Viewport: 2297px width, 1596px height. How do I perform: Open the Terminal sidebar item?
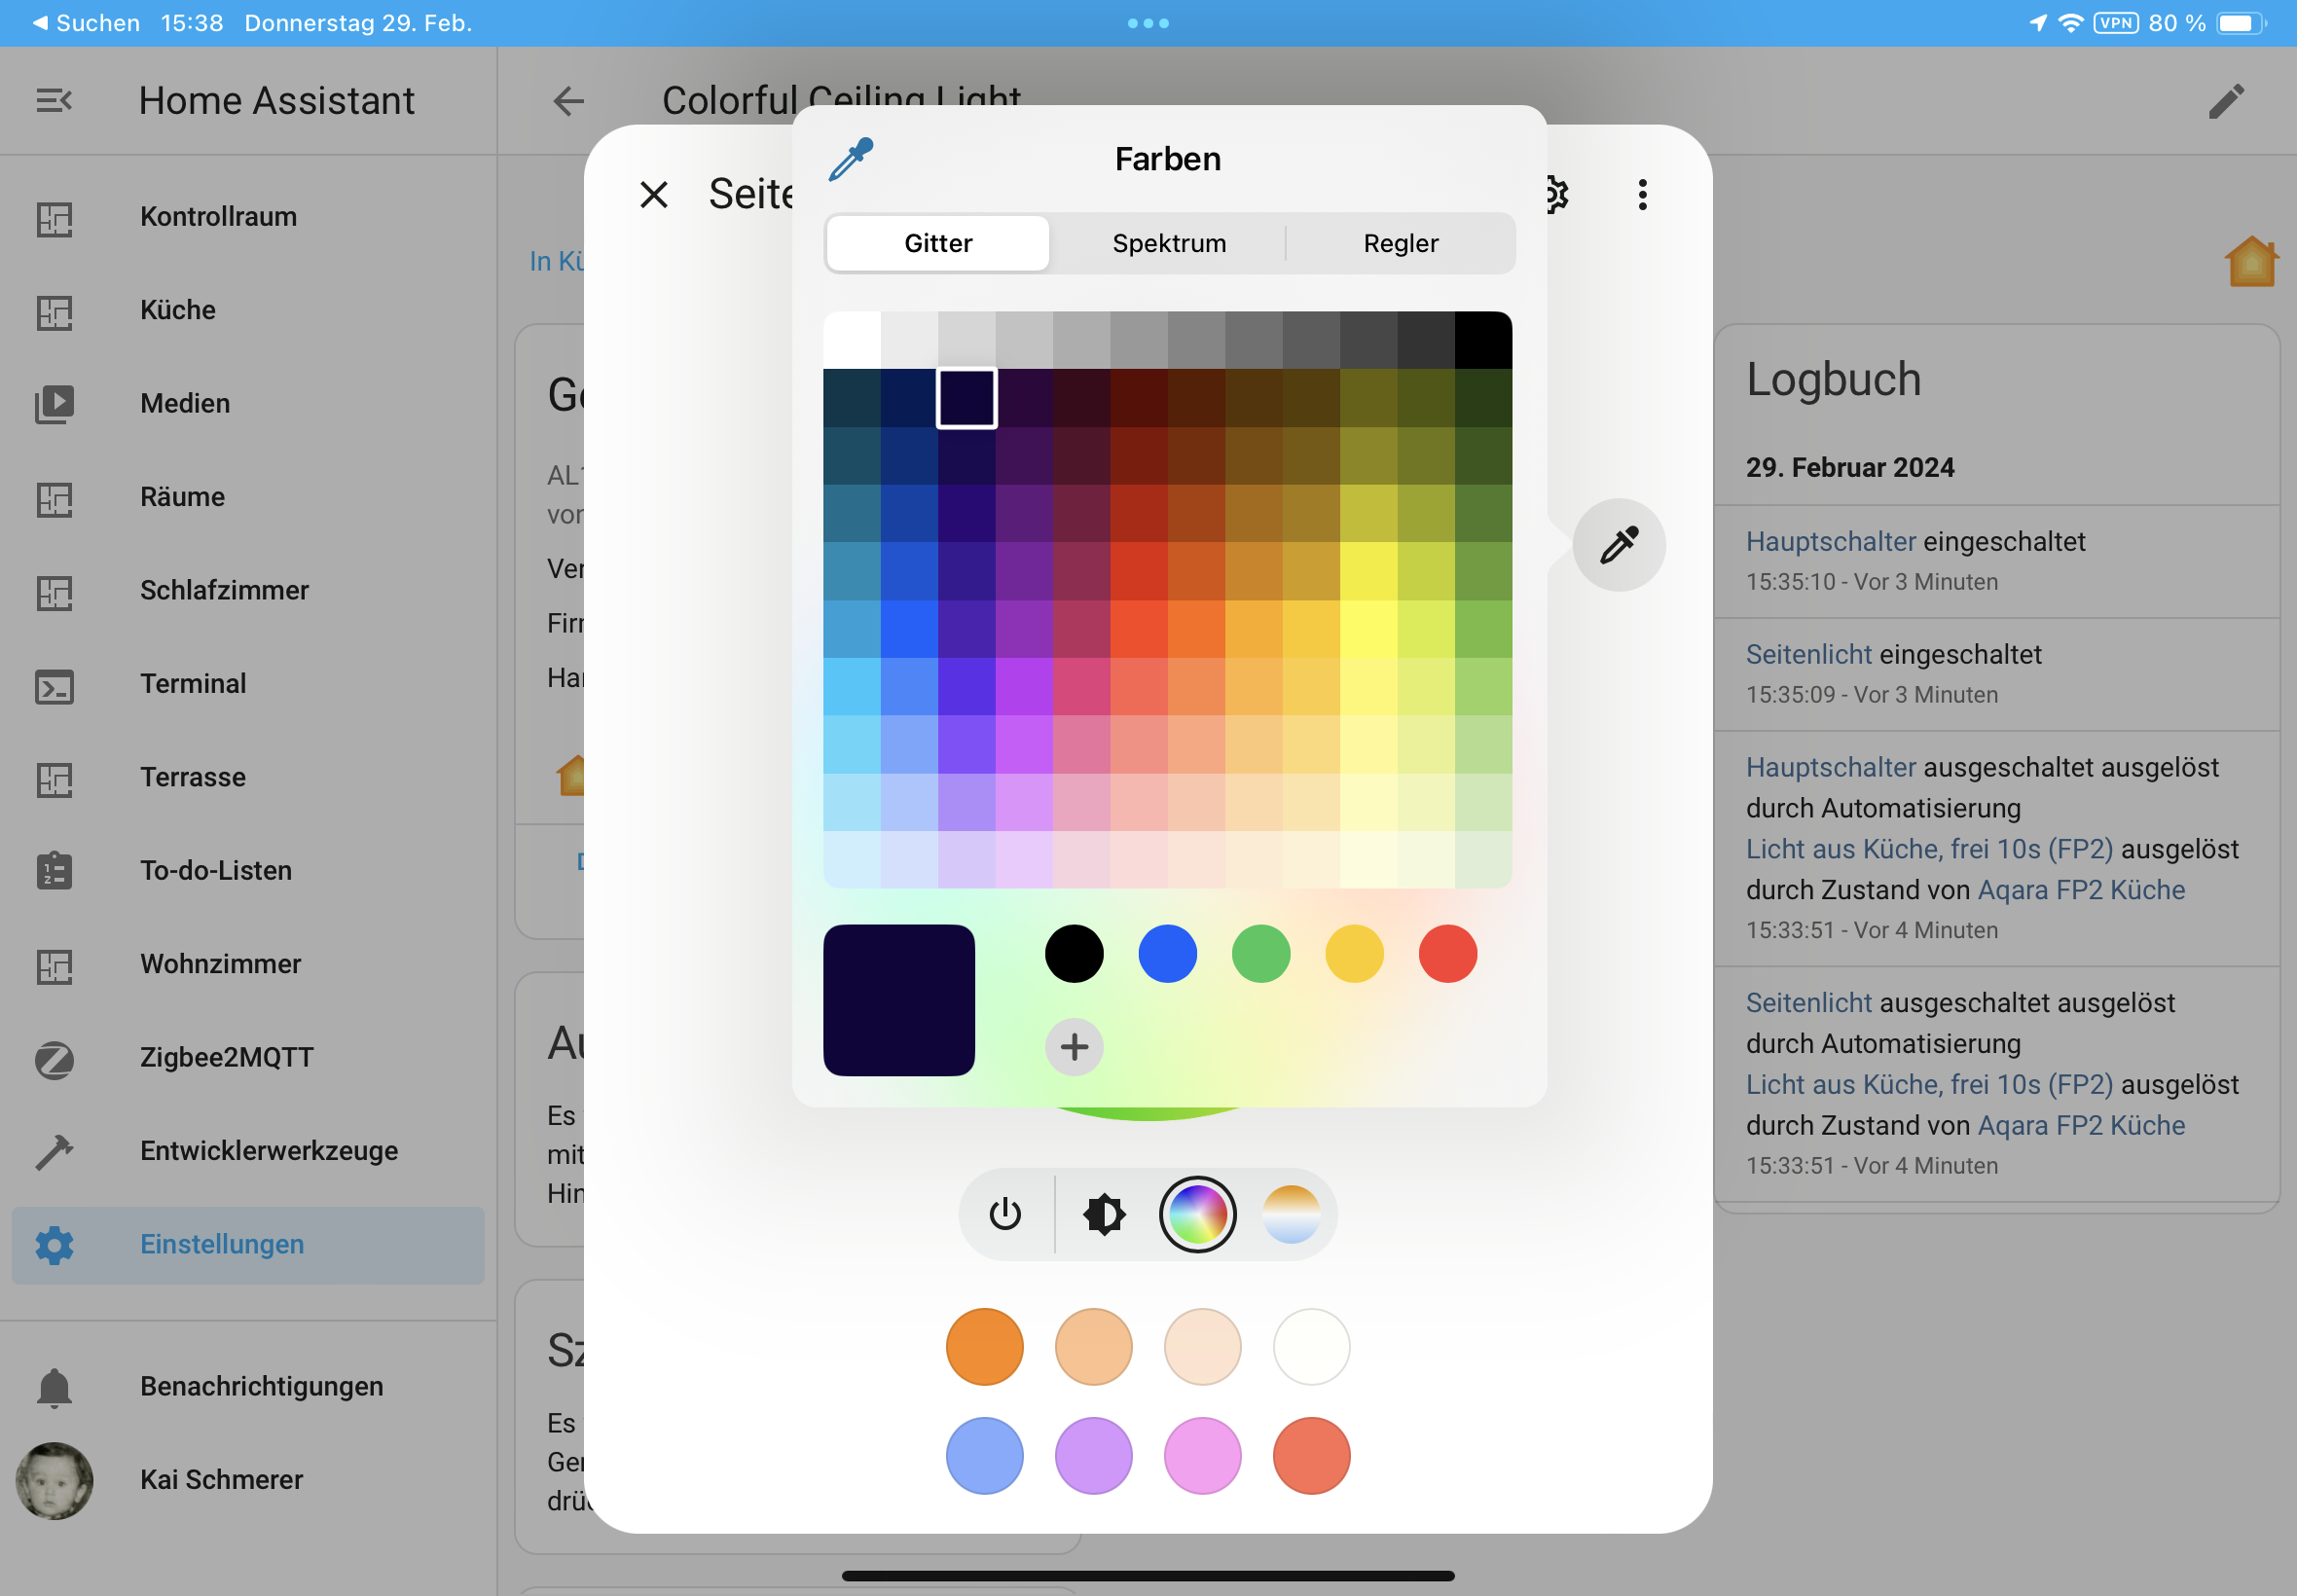coord(192,684)
